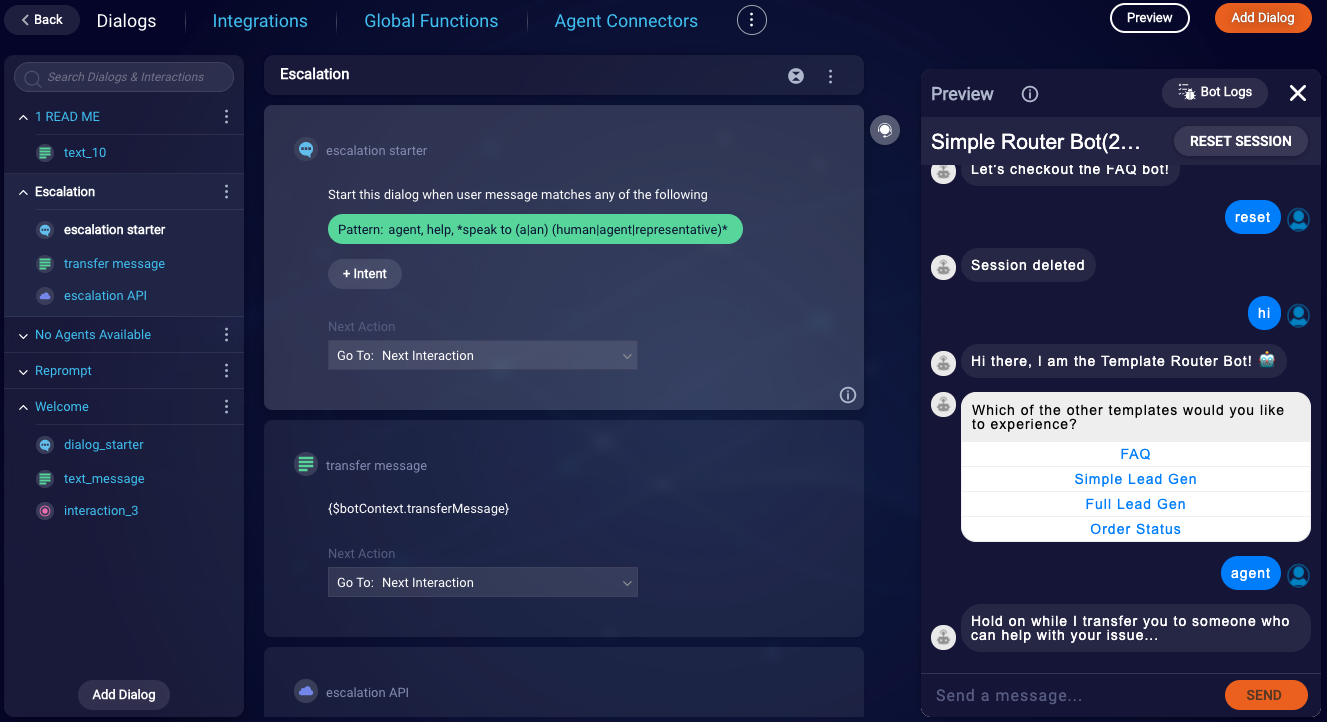Click the Send a message input field
This screenshot has height=722, width=1327.
tap(1073, 695)
